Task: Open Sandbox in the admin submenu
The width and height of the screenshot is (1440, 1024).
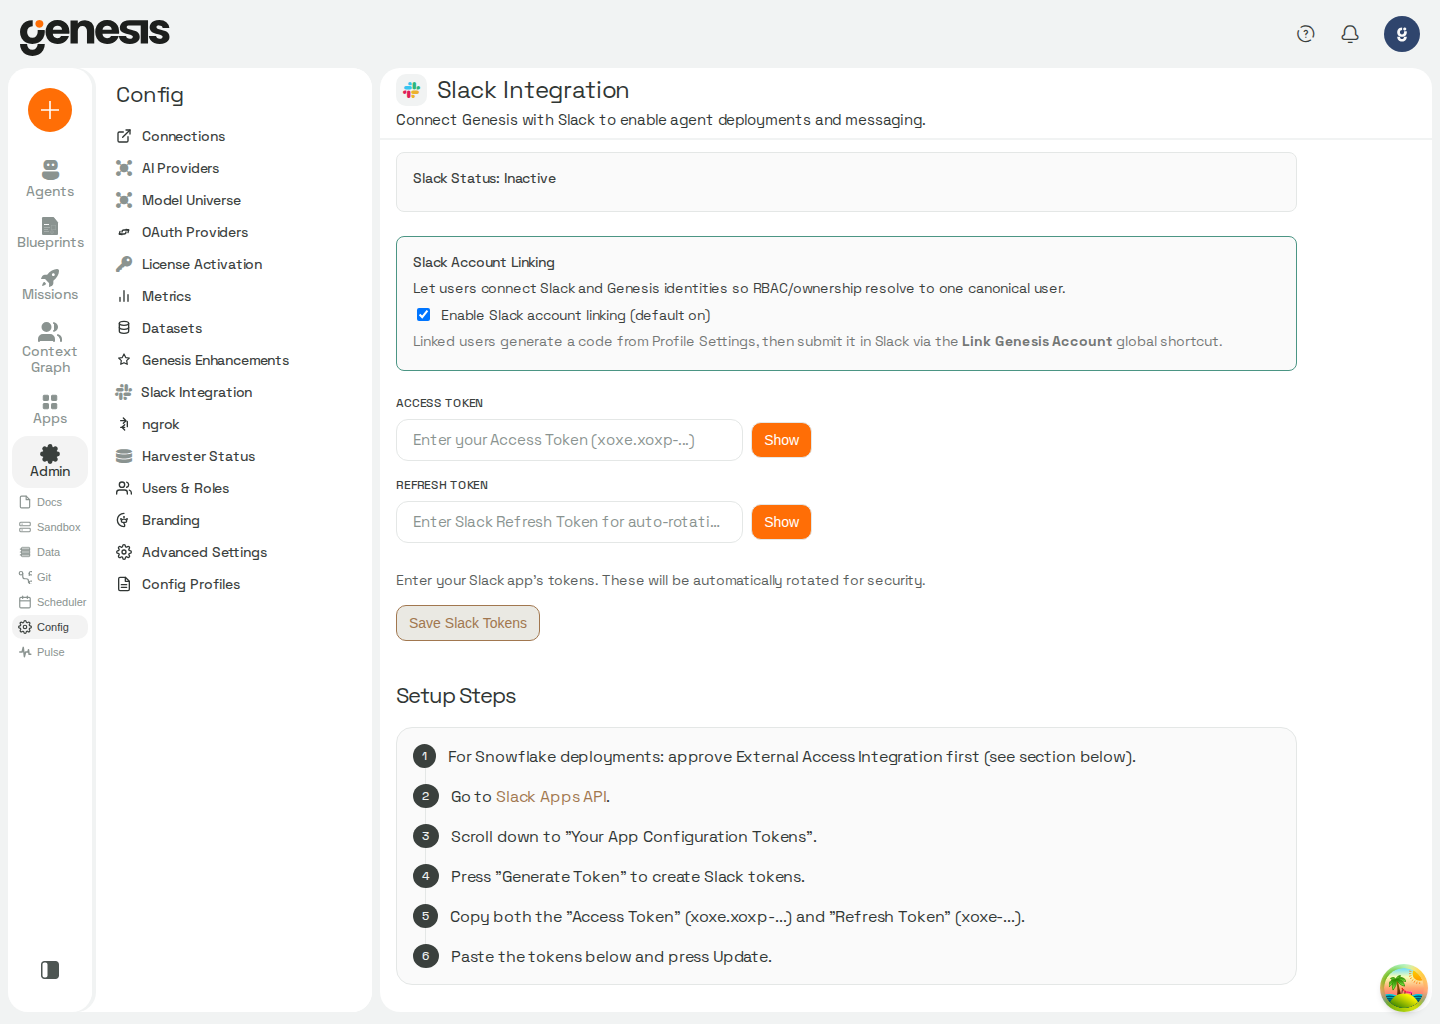Action: click(50, 527)
